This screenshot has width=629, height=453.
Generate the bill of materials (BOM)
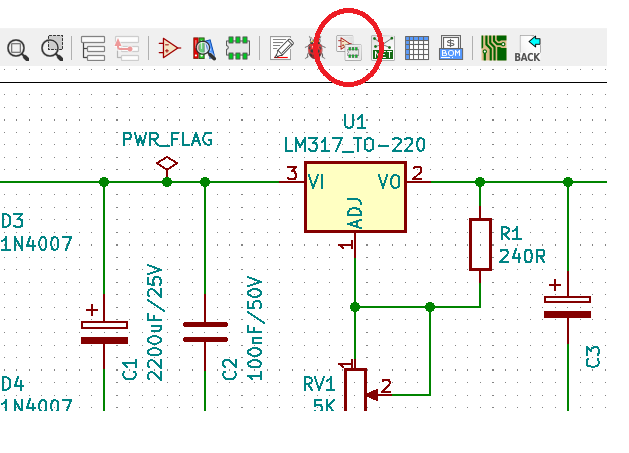(450, 47)
